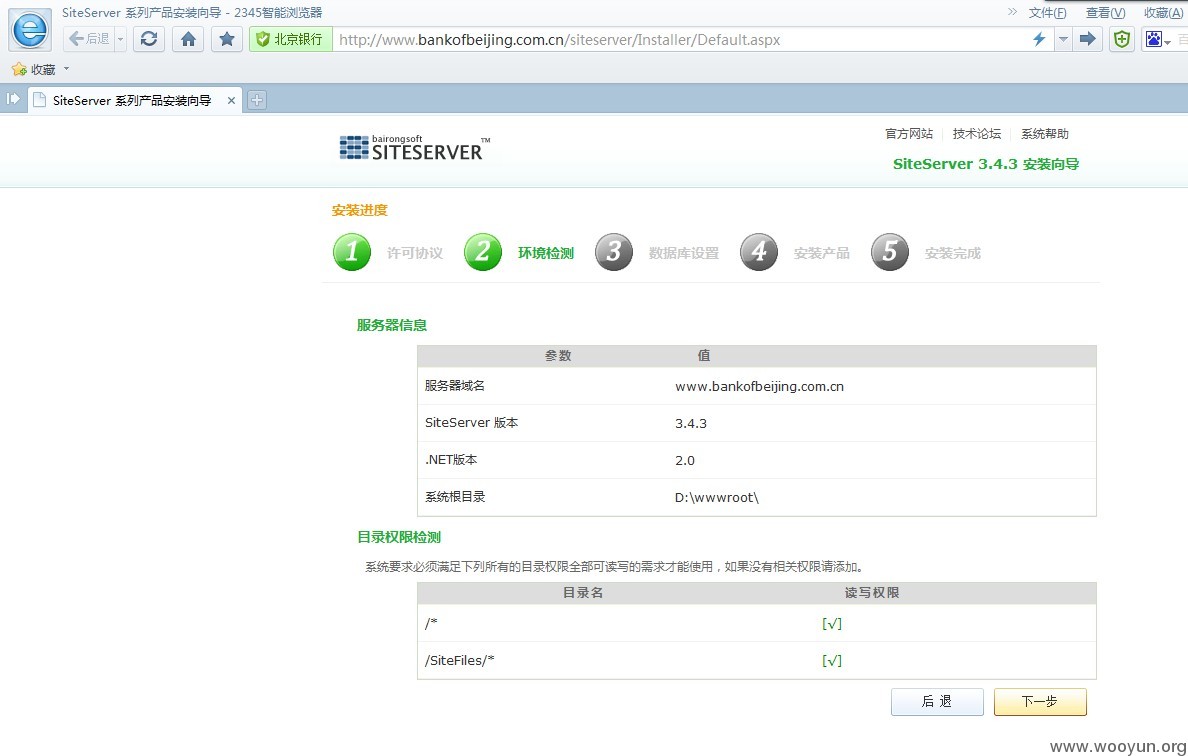
Task: Click the bairongsoft SITESERVER logo
Action: (414, 148)
